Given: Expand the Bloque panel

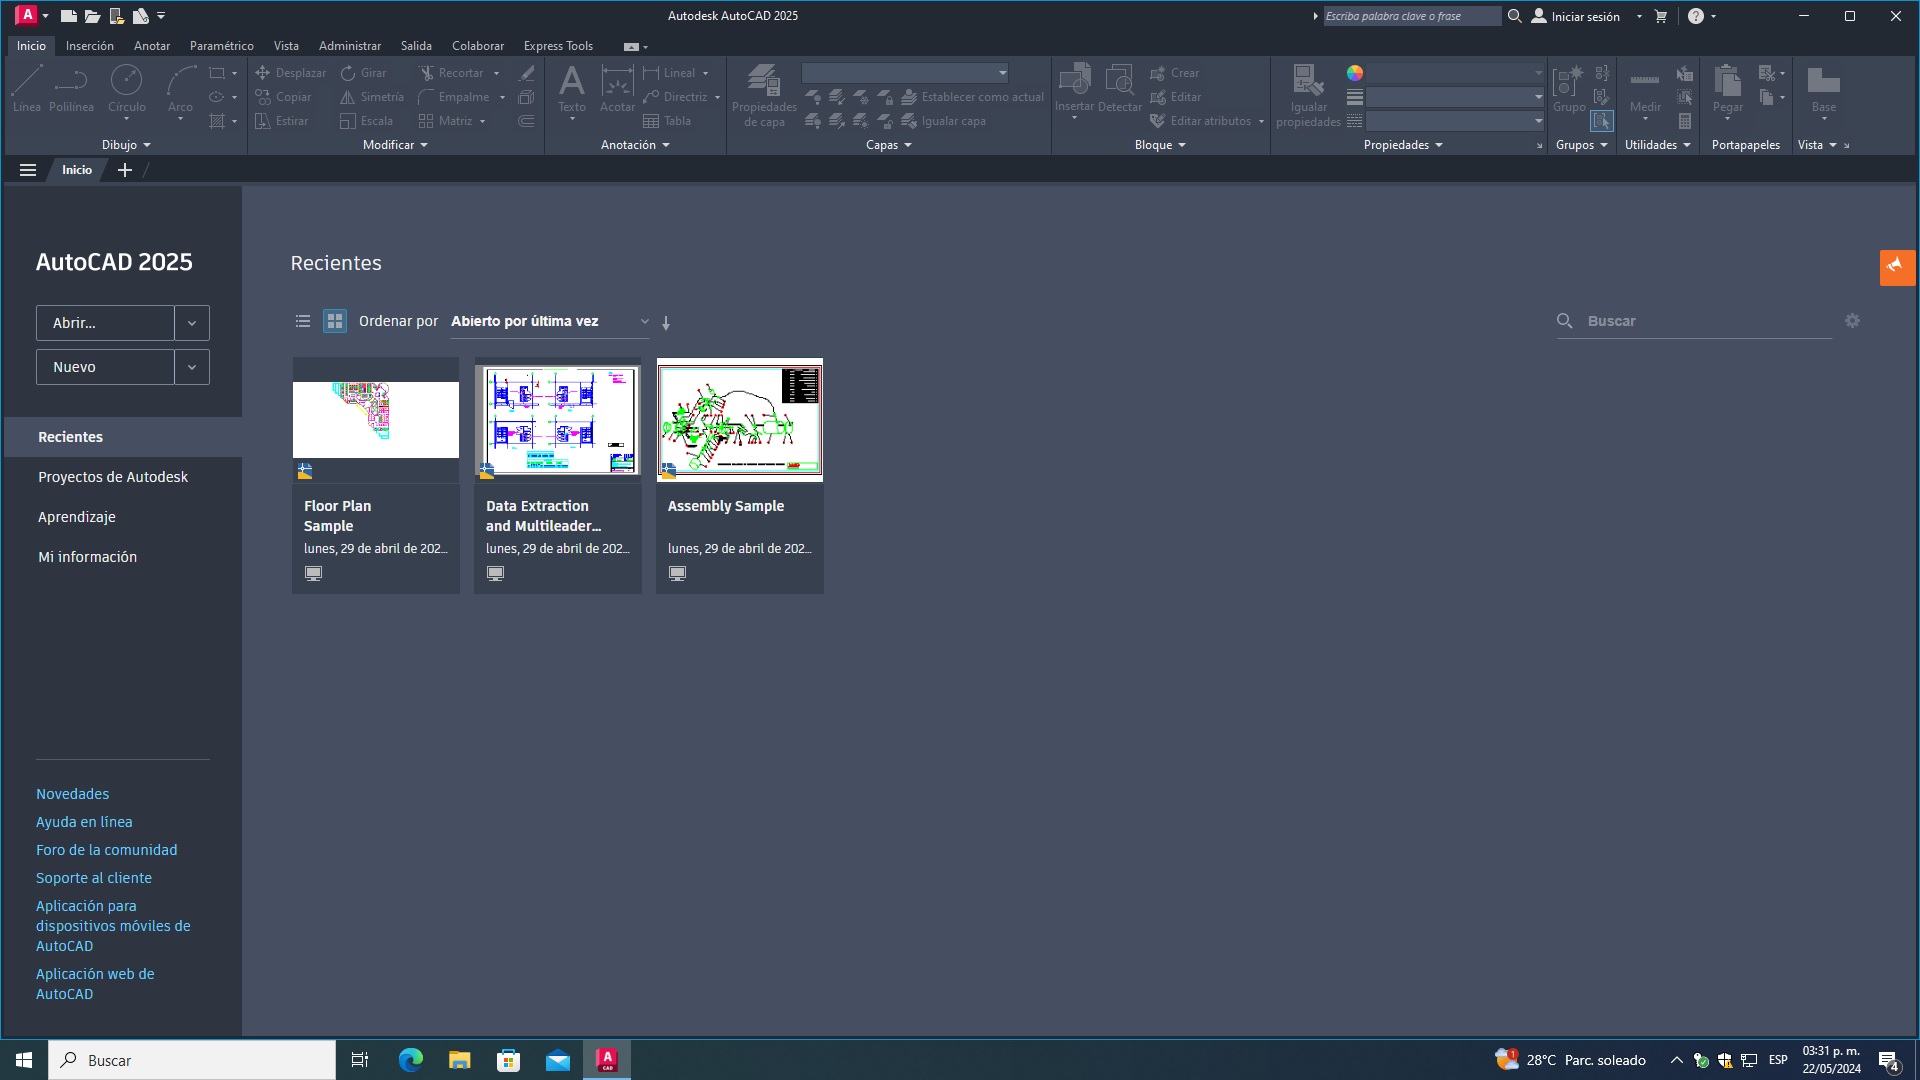Looking at the screenshot, I should click(1160, 145).
